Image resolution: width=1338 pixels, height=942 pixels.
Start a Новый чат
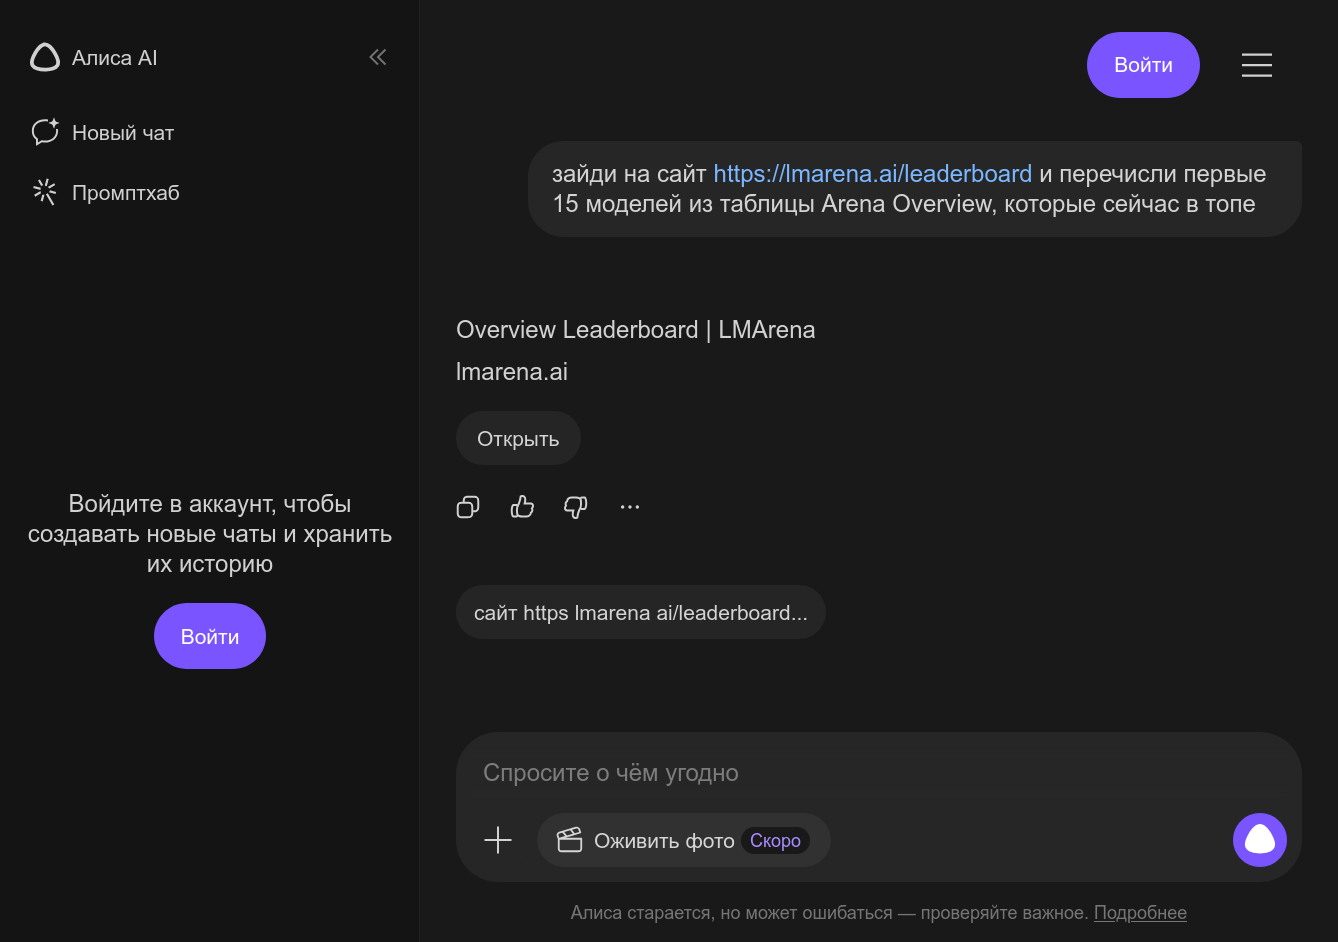tap(122, 133)
